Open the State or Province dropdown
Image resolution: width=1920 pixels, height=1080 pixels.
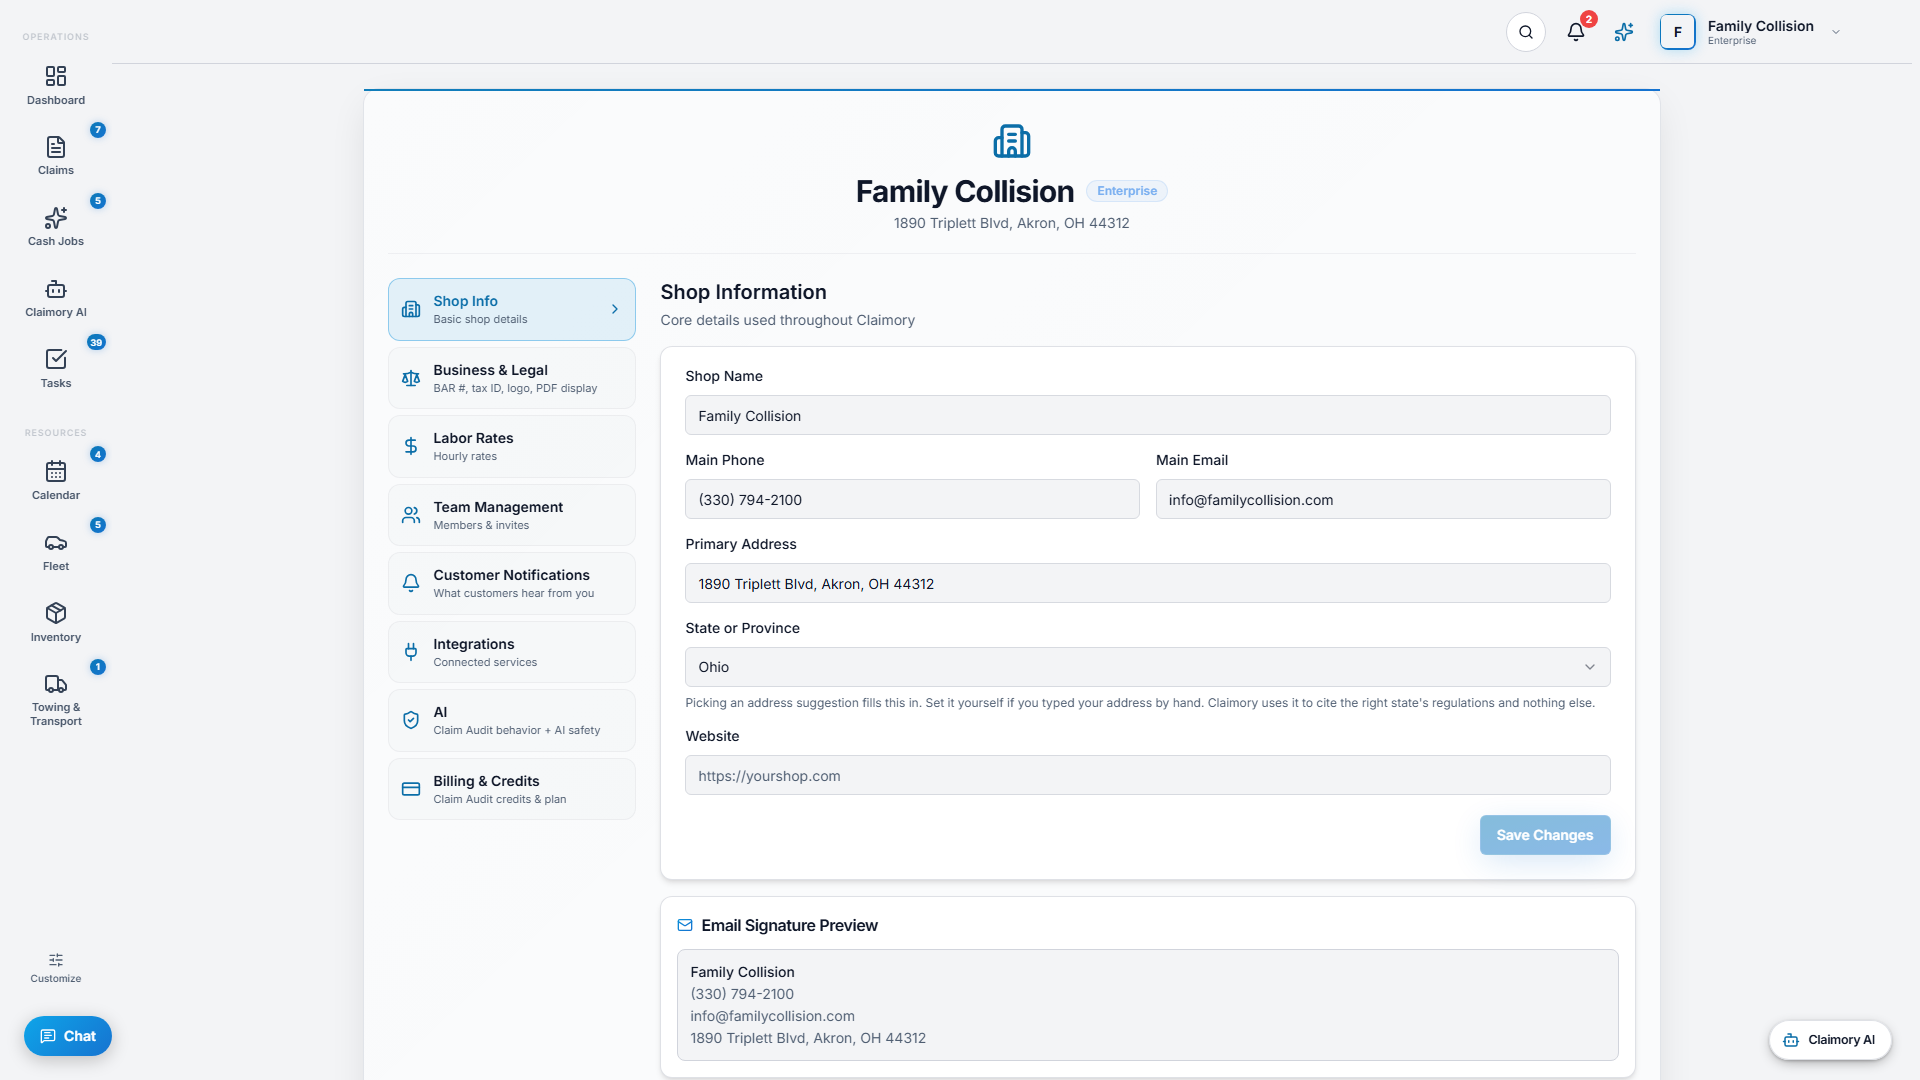1148,667
